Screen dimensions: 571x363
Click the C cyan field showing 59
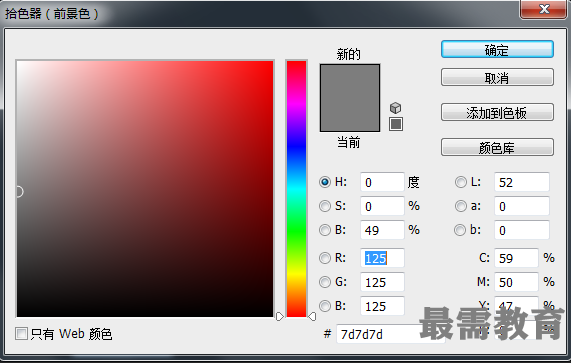coord(516,258)
